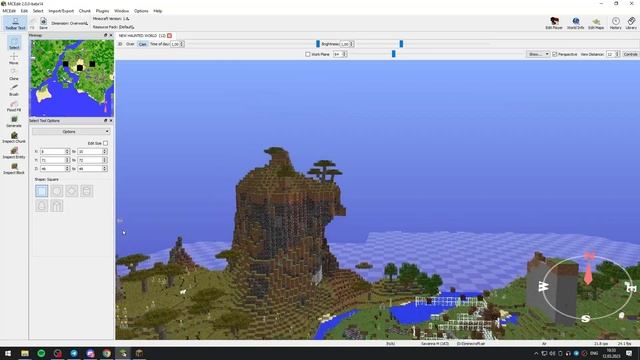This screenshot has height=360, width=640.
Task: Open the Library panel
Action: (631, 23)
